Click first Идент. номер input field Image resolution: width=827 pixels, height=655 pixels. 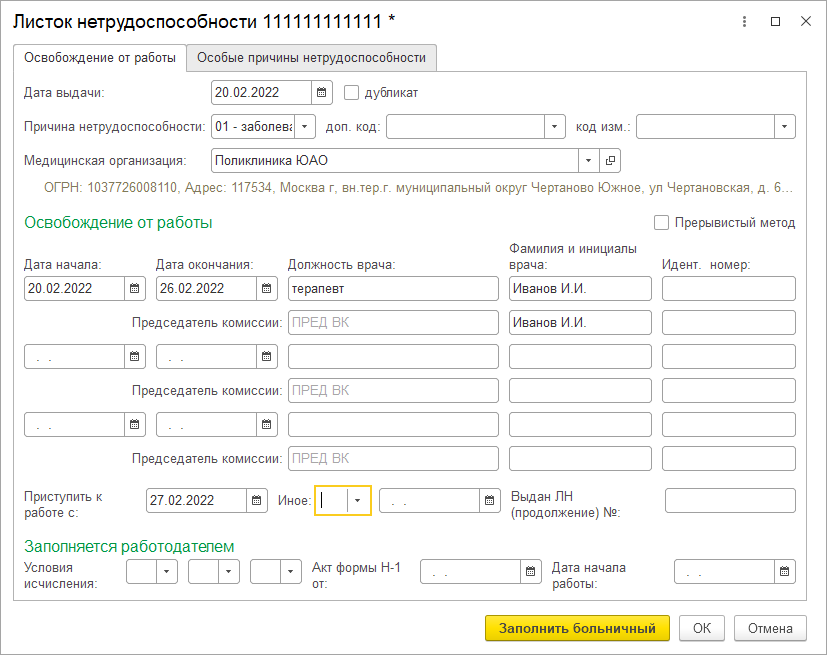click(x=728, y=288)
